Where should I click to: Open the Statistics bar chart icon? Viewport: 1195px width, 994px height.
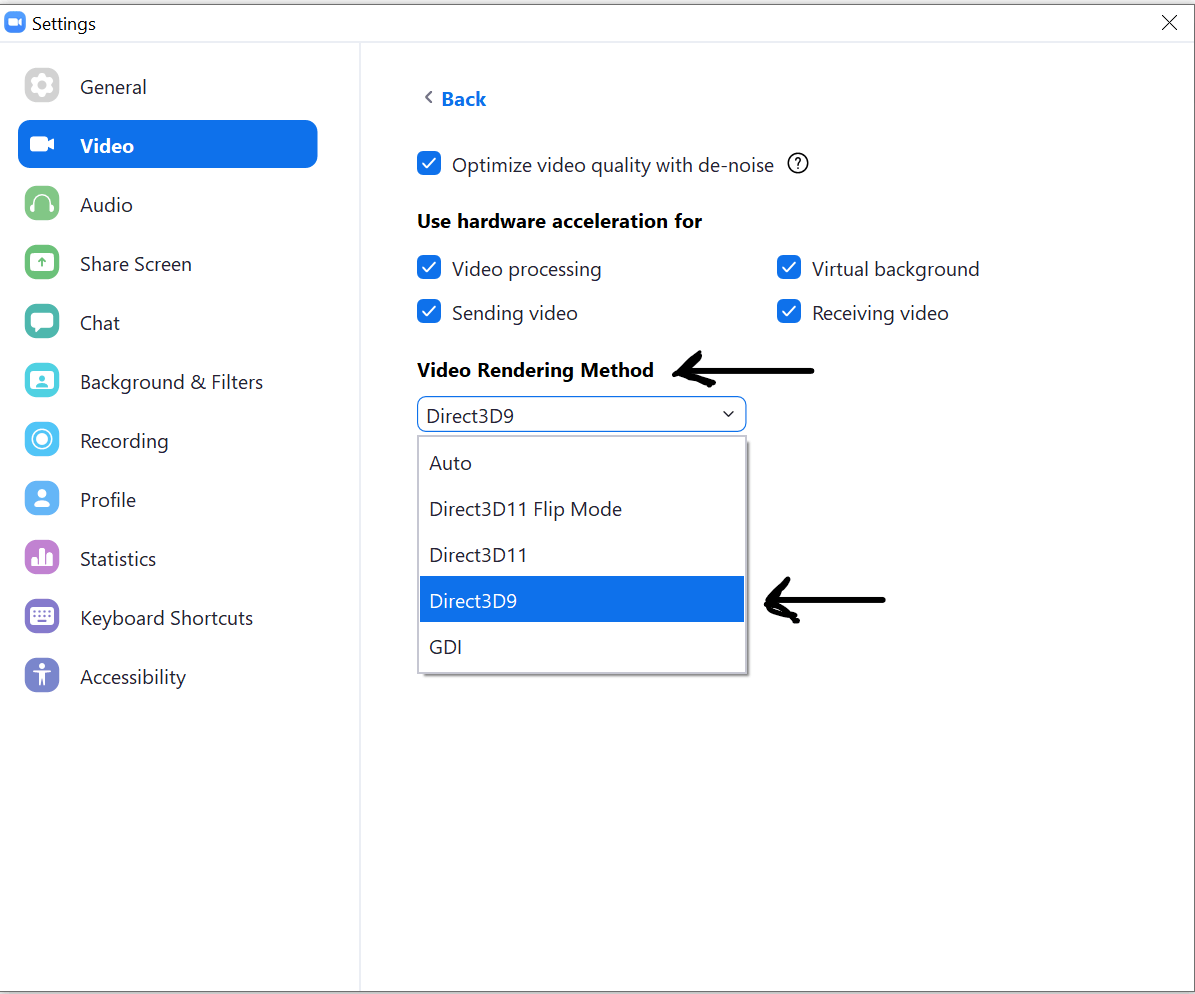42,557
